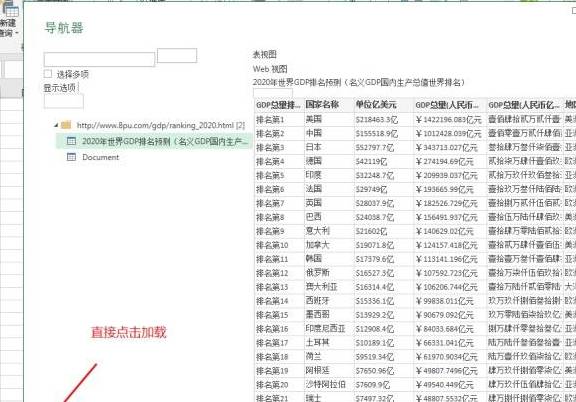Click the box below 显示选项

(64, 101)
